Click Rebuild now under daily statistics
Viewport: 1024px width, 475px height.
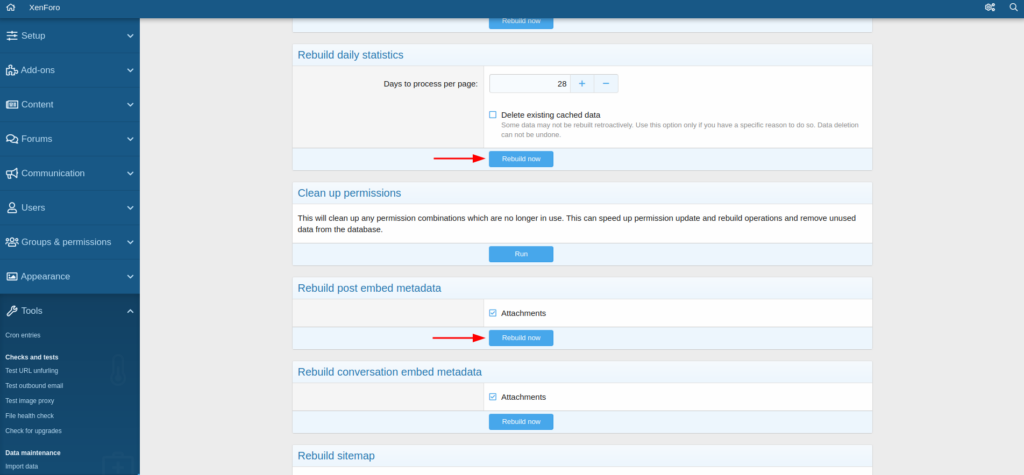point(521,159)
